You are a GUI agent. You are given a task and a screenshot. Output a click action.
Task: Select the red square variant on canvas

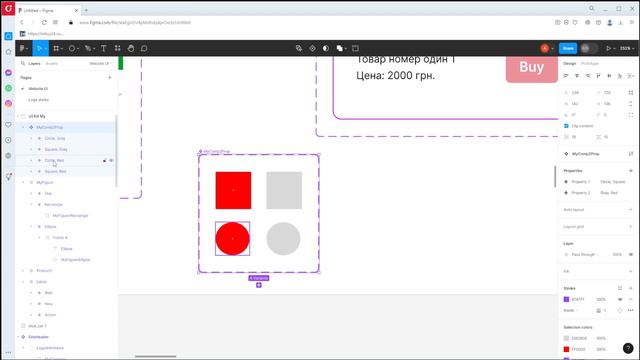pos(233,190)
